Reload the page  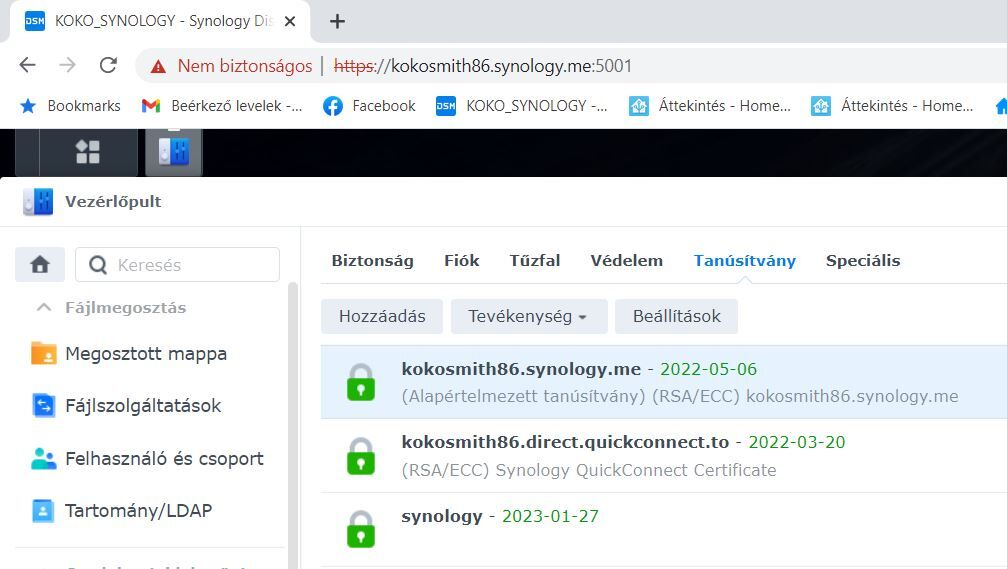[108, 65]
